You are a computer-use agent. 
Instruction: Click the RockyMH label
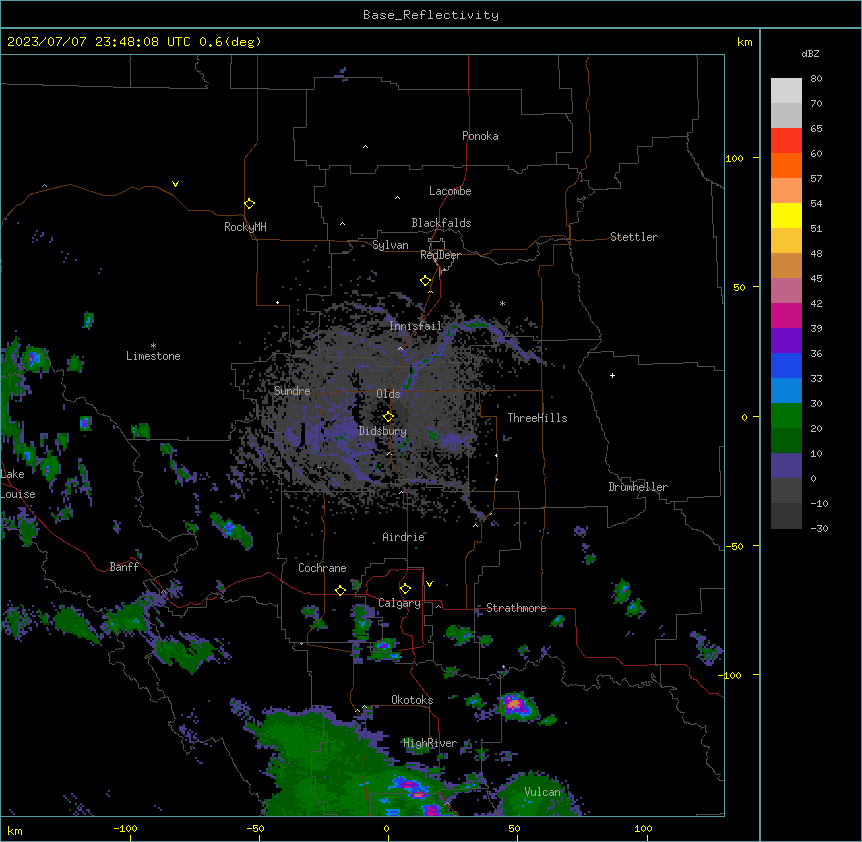245,227
